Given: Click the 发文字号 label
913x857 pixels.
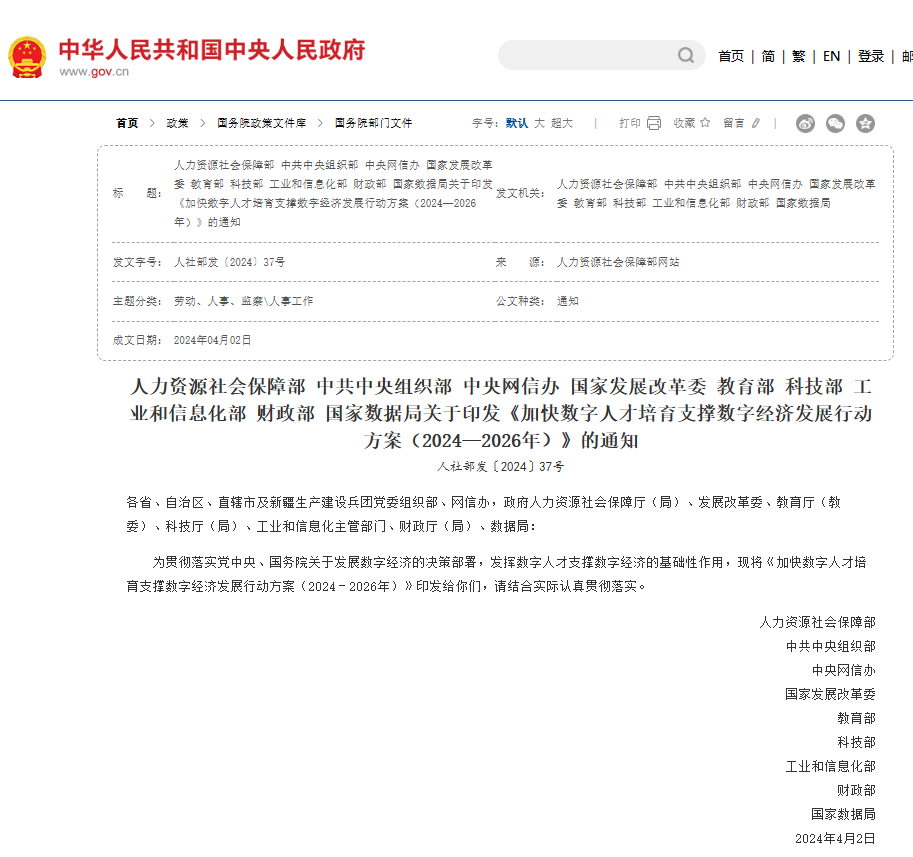Looking at the screenshot, I should tap(137, 262).
